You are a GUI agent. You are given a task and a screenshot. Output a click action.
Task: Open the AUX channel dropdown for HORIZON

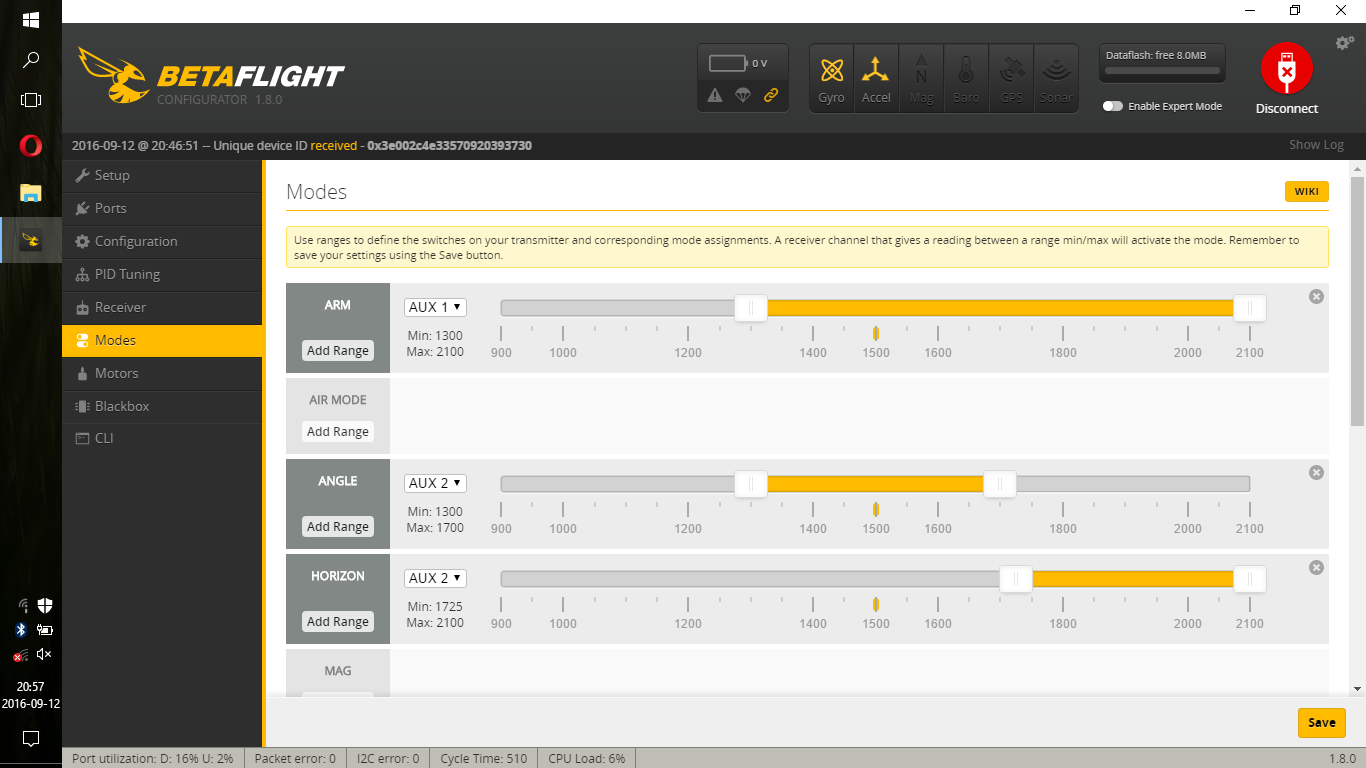click(x=434, y=577)
